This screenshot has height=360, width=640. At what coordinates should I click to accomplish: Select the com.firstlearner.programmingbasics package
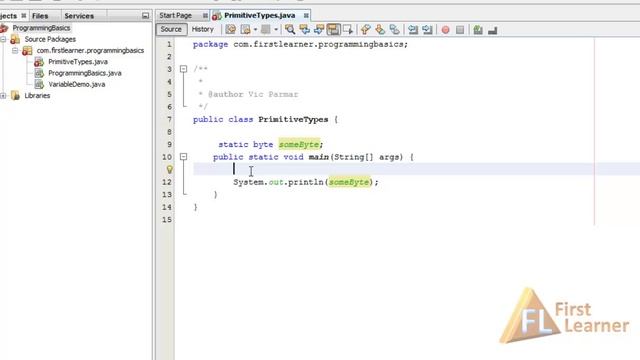pyautogui.click(x=90, y=51)
